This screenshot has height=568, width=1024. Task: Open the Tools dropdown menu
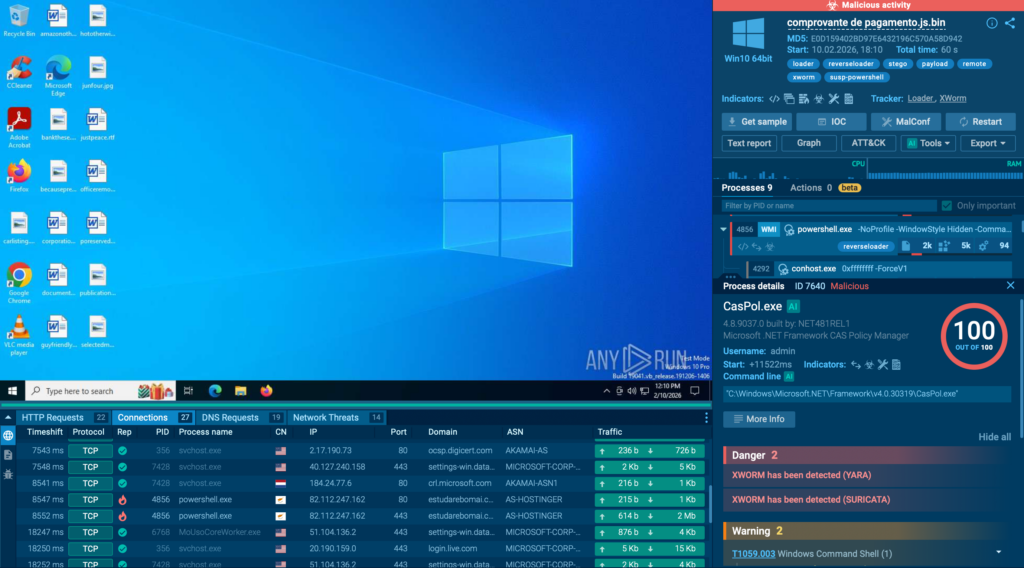[927, 143]
